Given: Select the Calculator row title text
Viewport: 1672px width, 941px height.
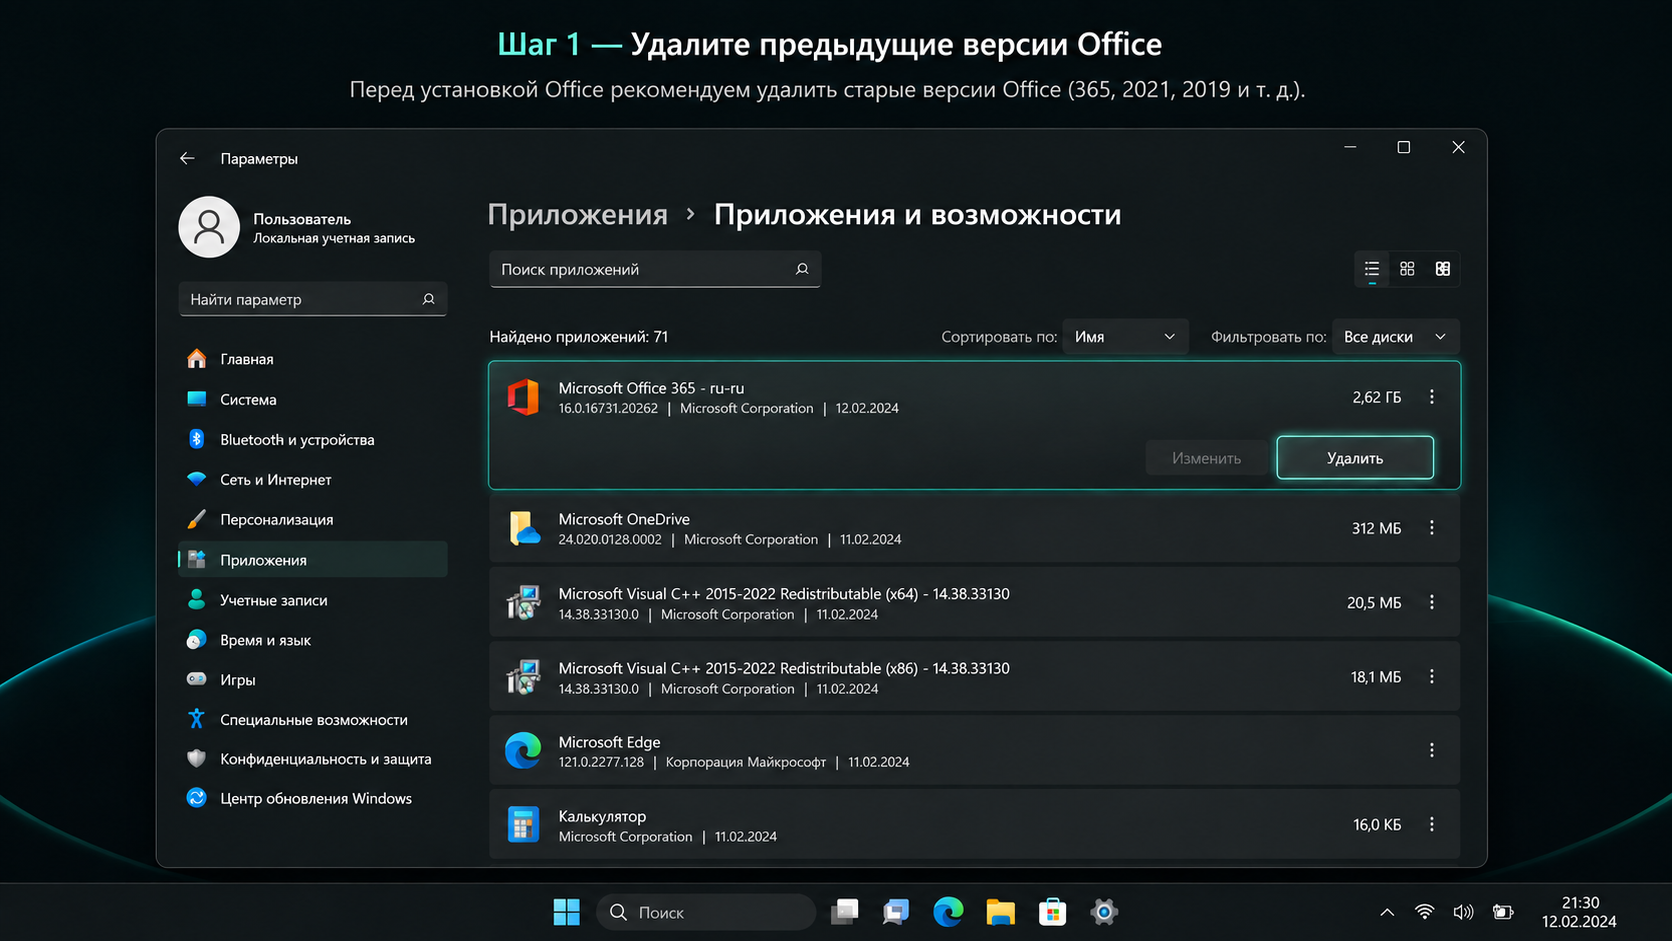Looking at the screenshot, I should click(602, 816).
